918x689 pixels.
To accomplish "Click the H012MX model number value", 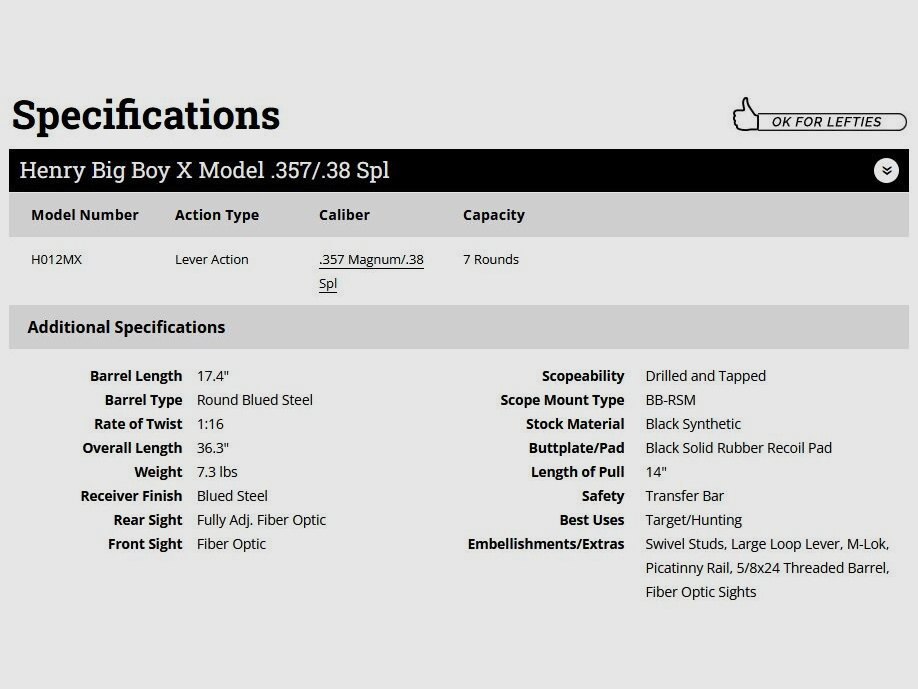I will pos(57,259).
